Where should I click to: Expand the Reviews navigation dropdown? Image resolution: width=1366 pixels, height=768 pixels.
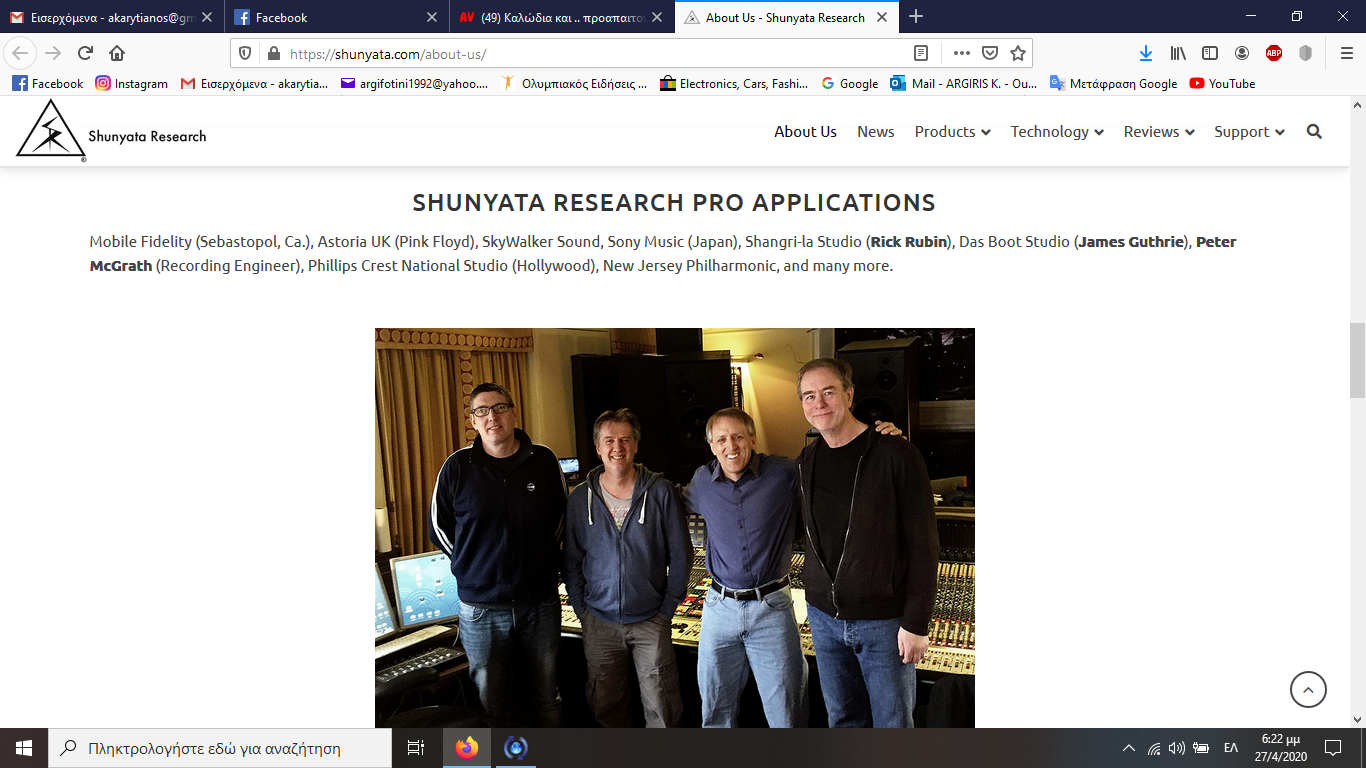point(1158,132)
